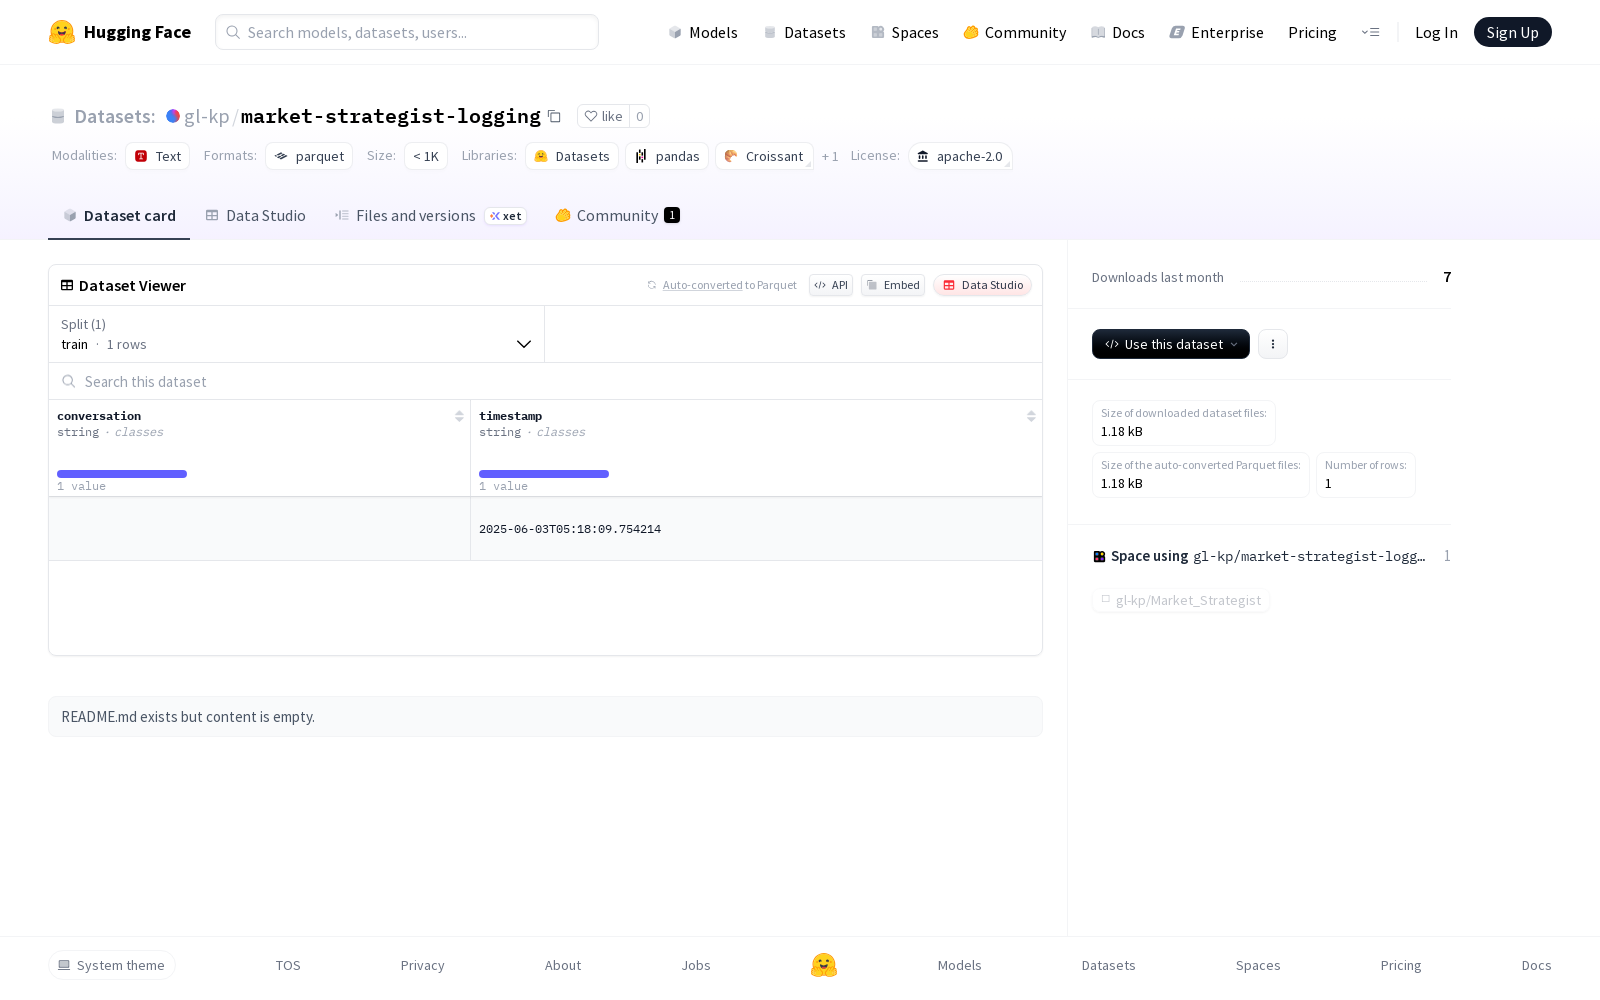Select the pandas library tag
This screenshot has width=1600, height=1000.
tap(667, 156)
